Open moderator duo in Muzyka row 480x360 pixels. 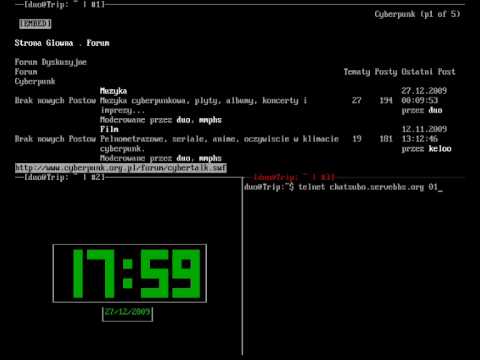tap(183, 120)
